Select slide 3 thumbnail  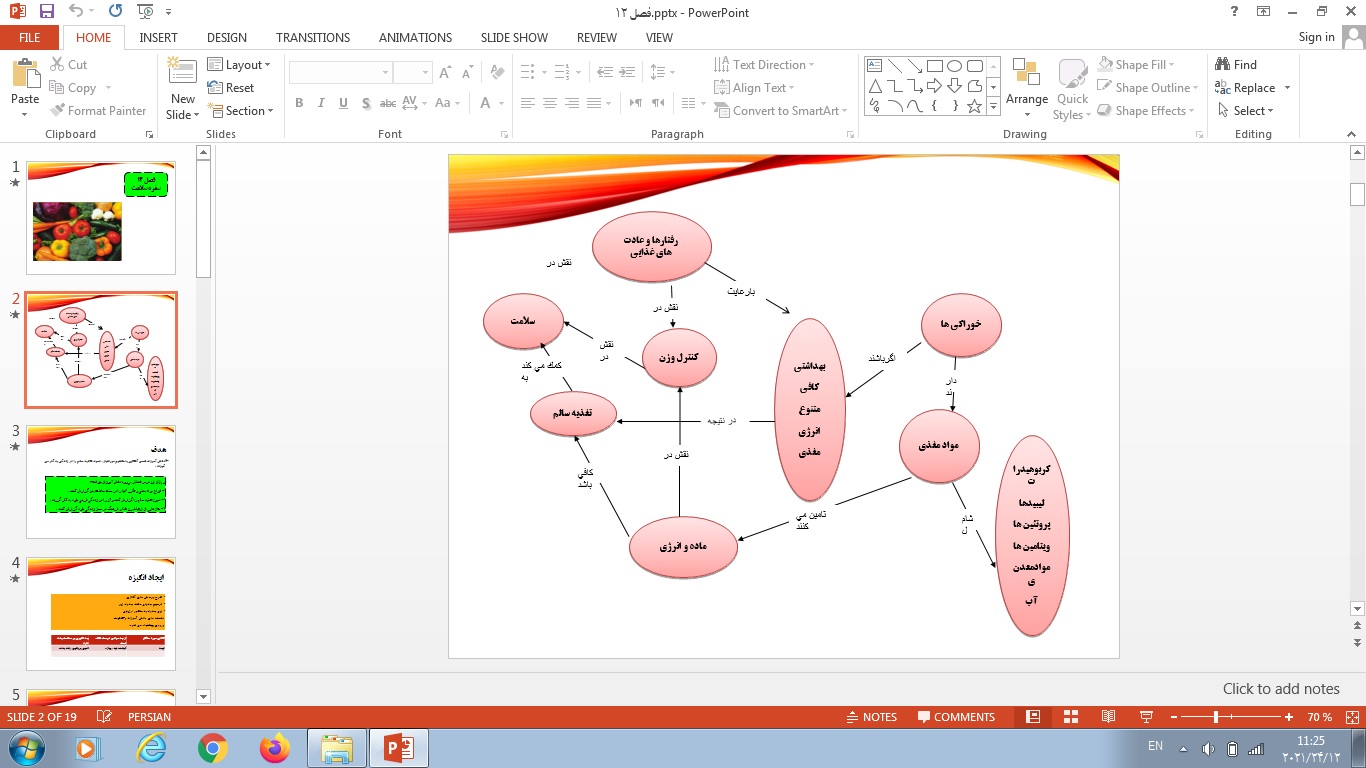click(x=101, y=482)
